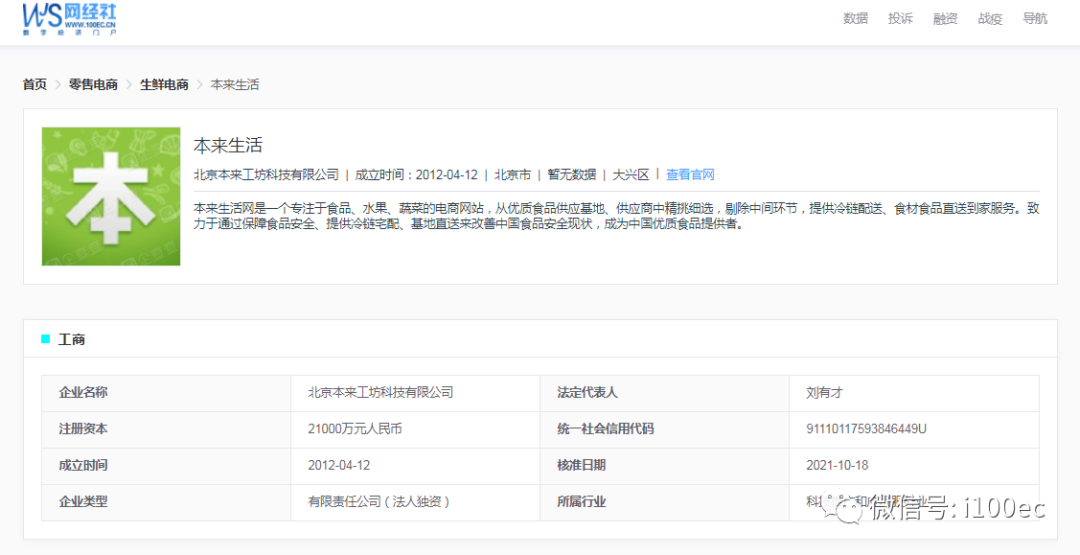Click company name value 北京本来工坊科技有限公司 in table

(380, 393)
